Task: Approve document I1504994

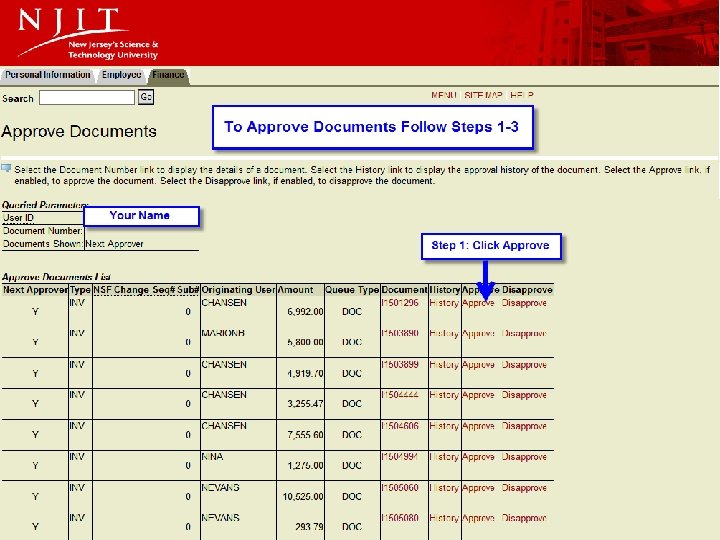Action: point(478,457)
